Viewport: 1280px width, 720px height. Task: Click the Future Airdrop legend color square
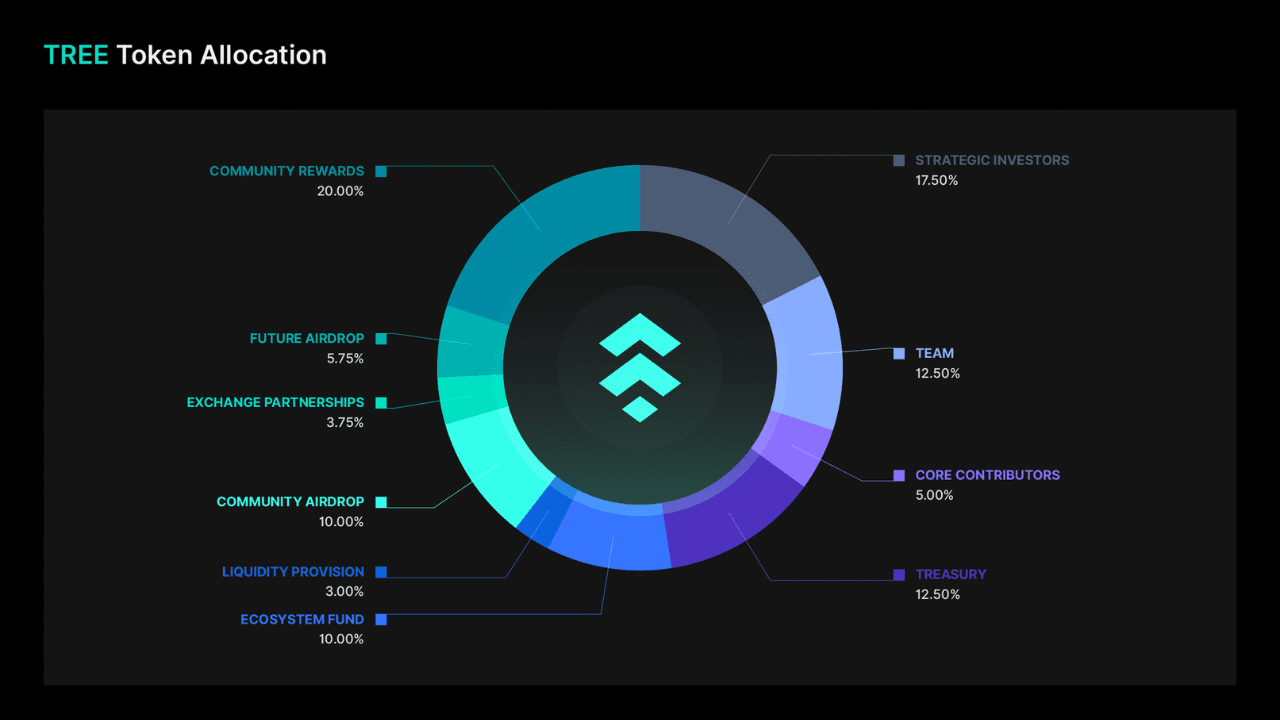click(x=381, y=339)
